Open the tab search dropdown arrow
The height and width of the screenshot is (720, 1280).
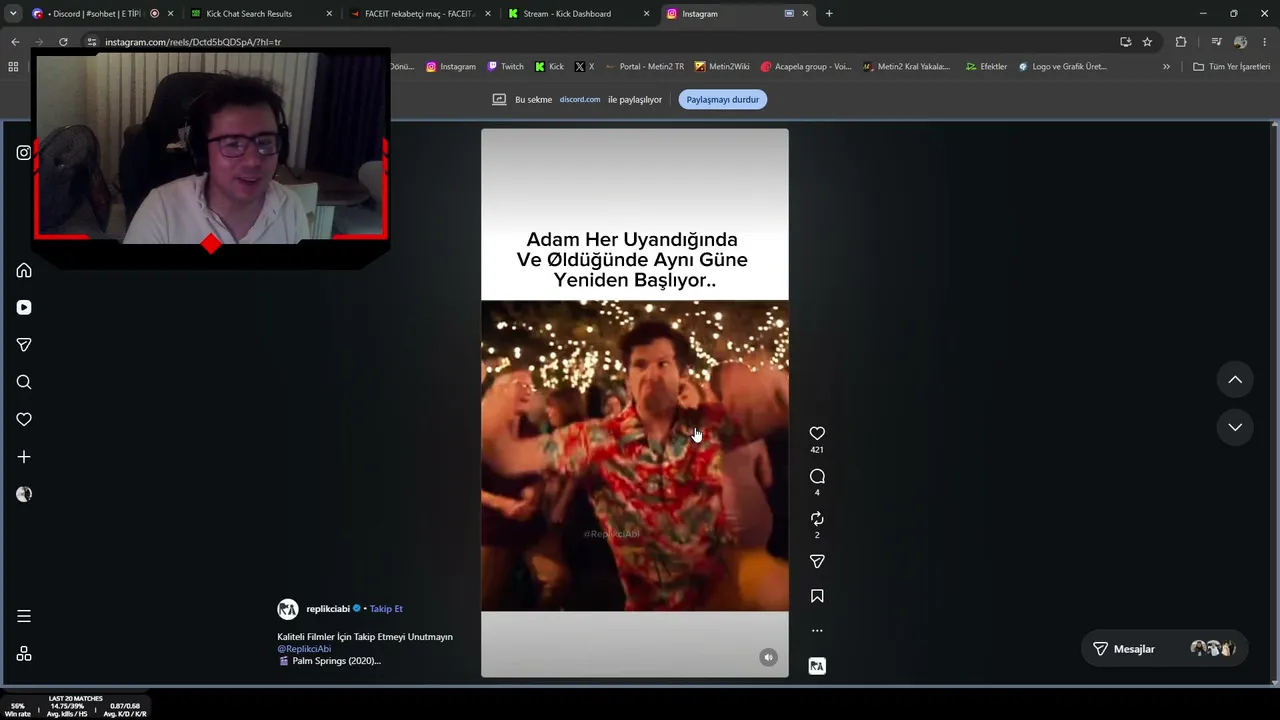coord(13,14)
